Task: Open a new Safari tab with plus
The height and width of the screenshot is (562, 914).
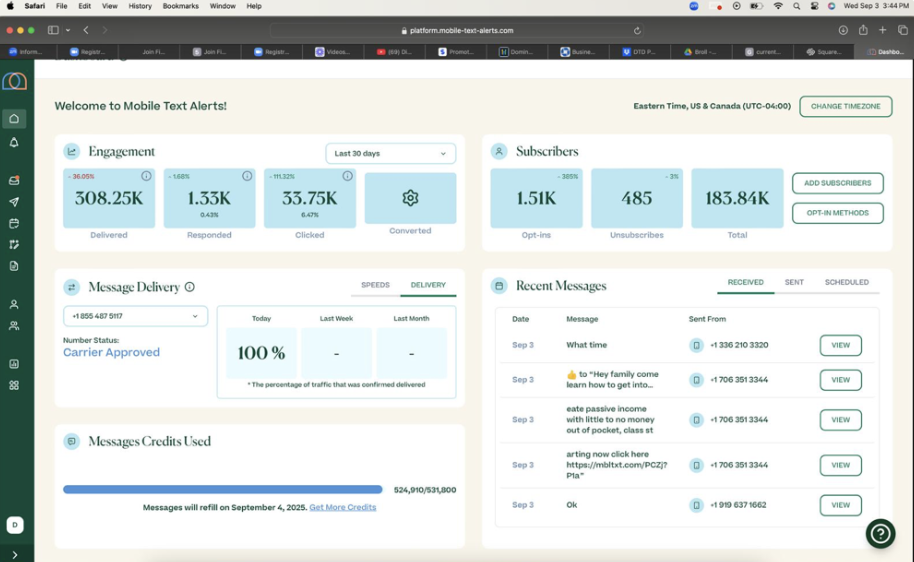Action: tap(883, 30)
